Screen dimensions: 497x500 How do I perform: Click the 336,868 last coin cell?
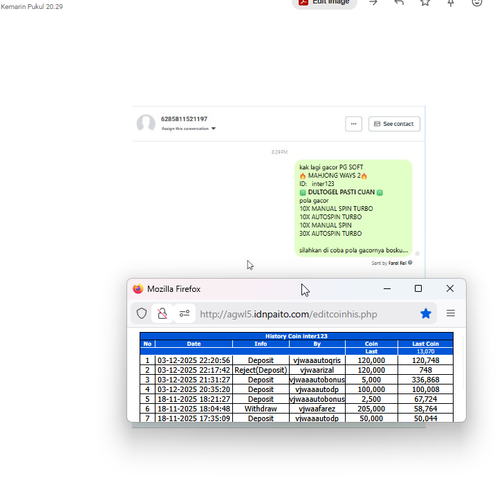pos(426,380)
